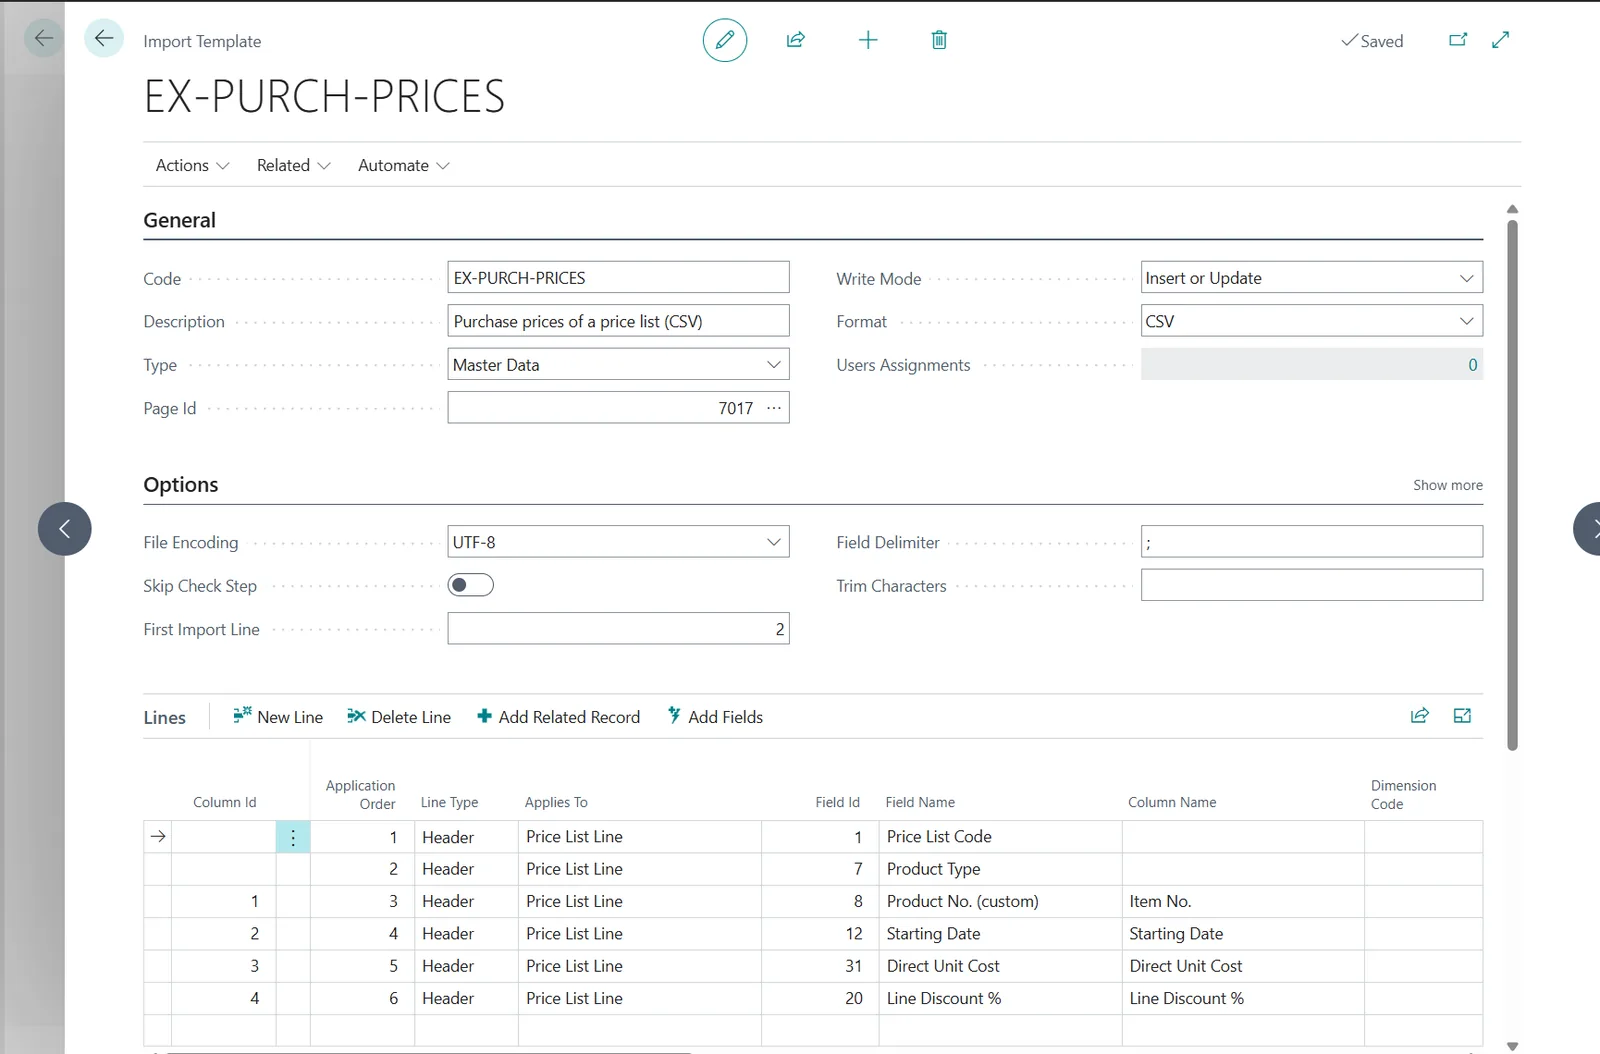Click the First Import Line field

(x=618, y=629)
